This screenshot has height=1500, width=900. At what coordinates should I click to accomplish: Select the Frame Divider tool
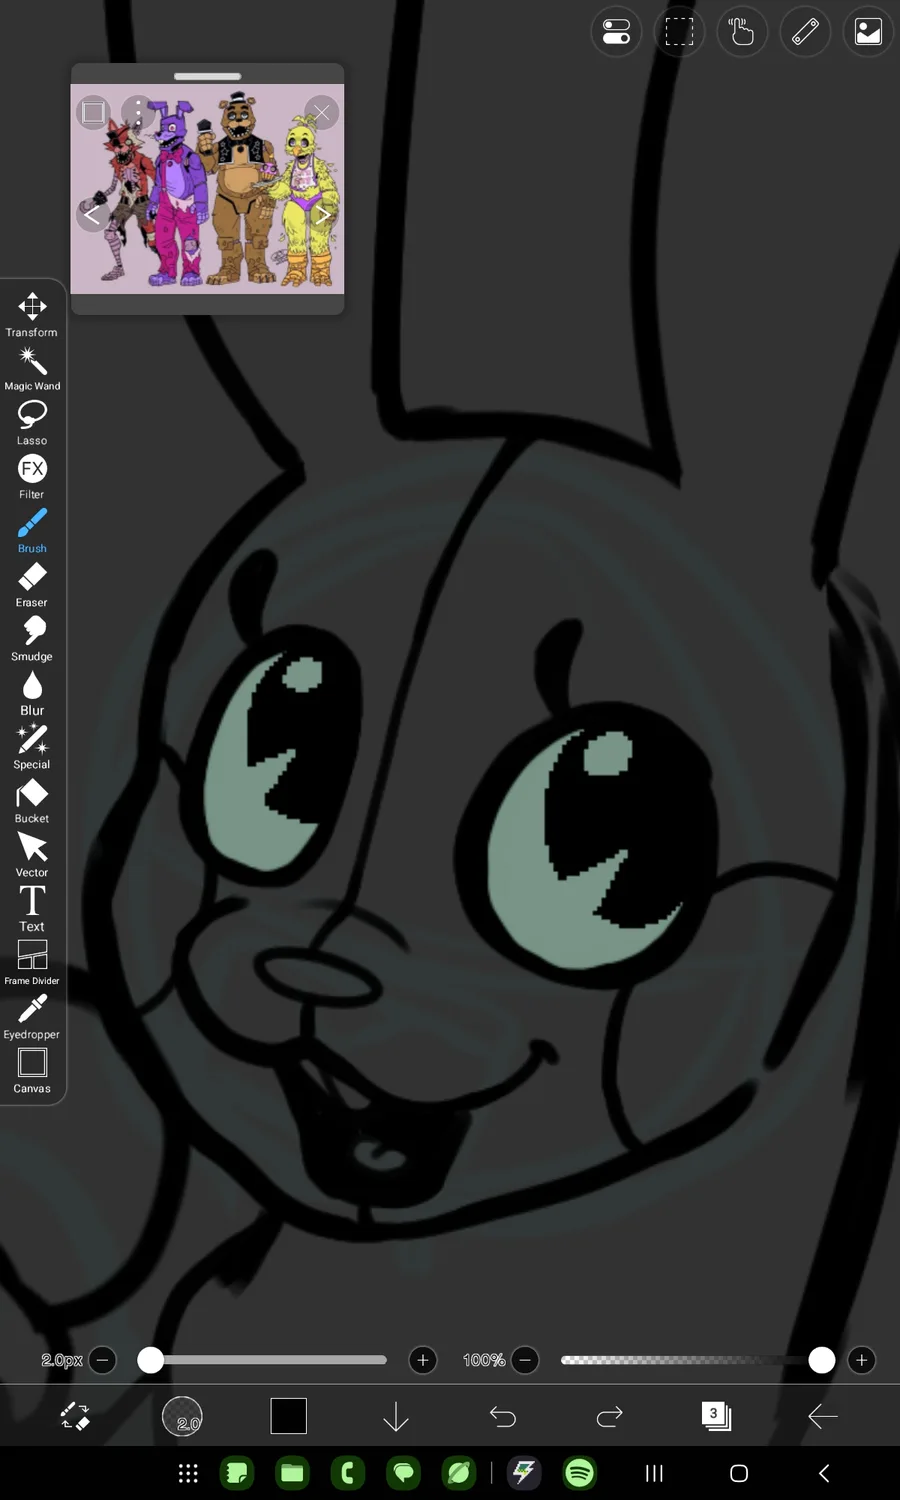[x=32, y=962]
